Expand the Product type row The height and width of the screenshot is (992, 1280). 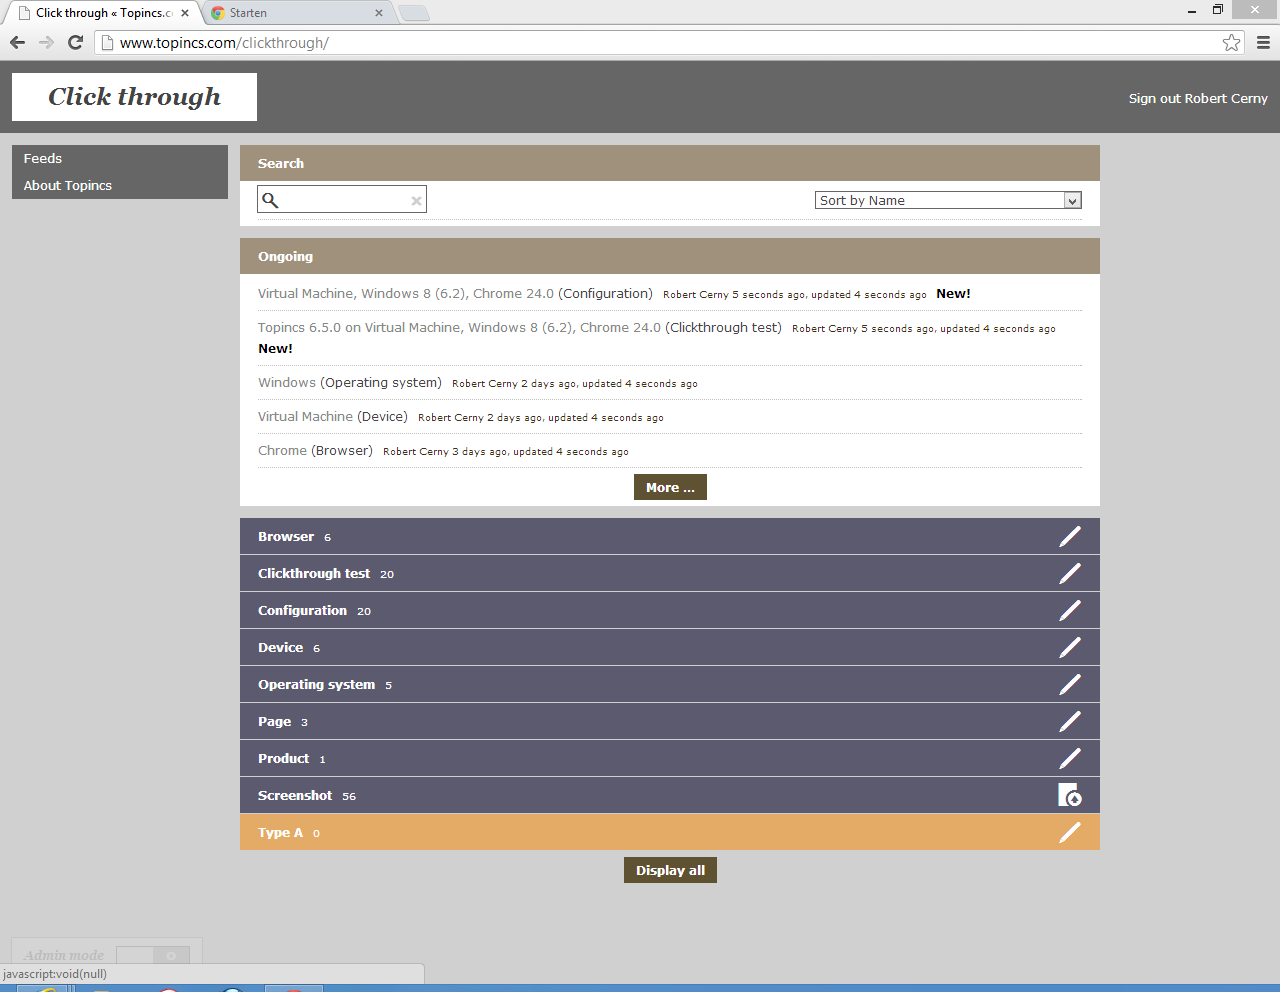(x=284, y=759)
